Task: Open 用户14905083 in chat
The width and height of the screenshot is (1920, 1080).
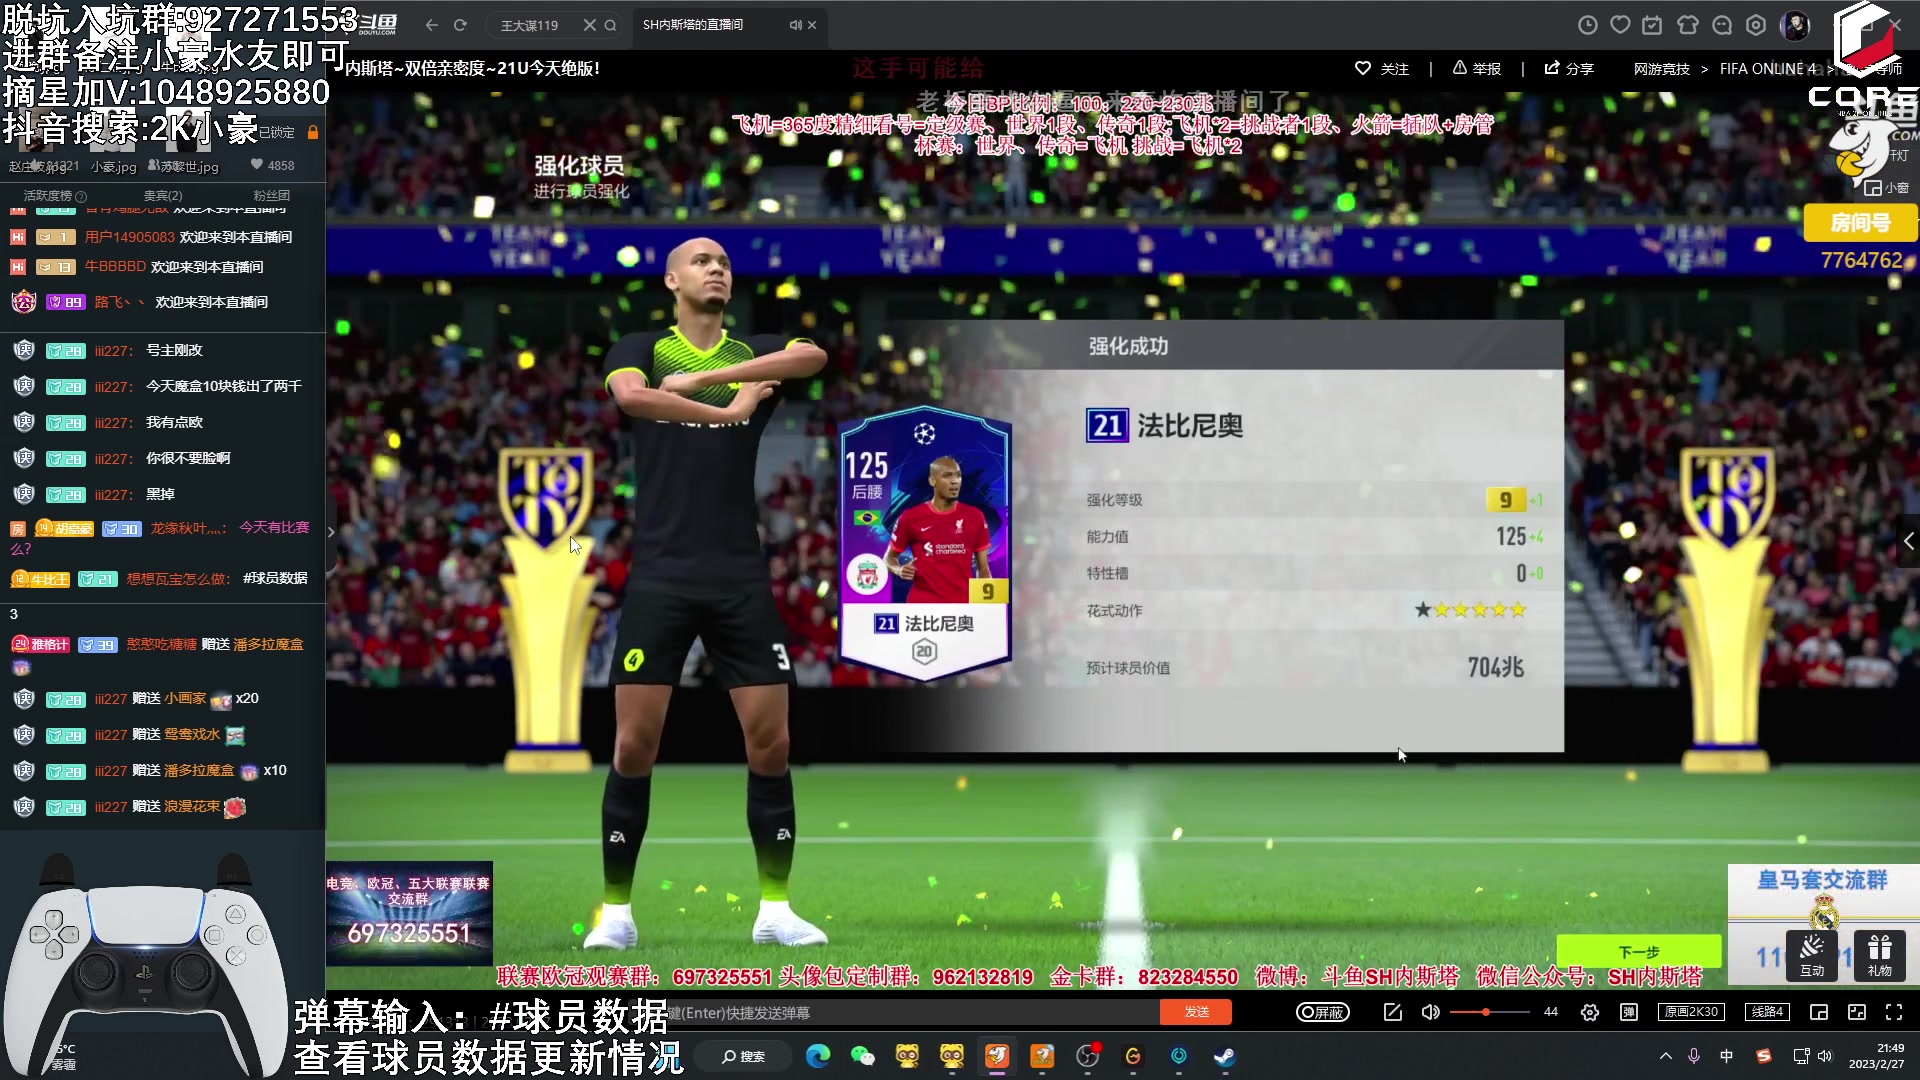Action: pyautogui.click(x=129, y=237)
